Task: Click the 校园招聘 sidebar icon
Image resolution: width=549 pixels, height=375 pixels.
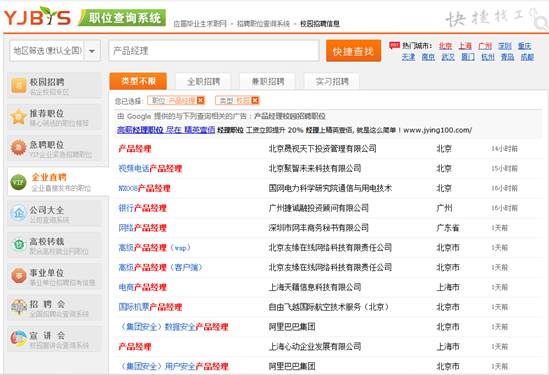Action: click(19, 85)
